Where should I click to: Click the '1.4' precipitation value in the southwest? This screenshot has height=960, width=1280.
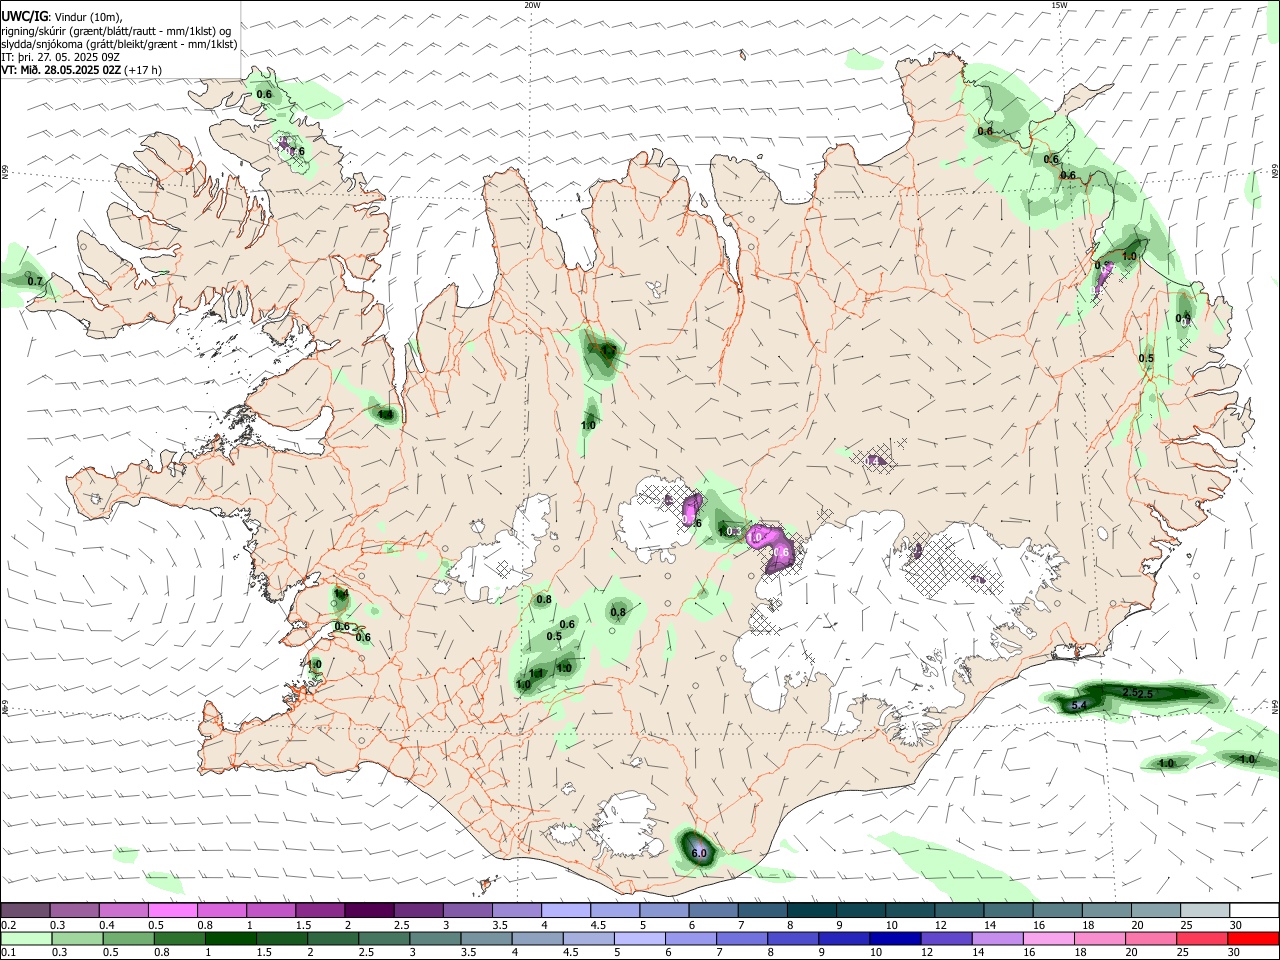tap(340, 594)
